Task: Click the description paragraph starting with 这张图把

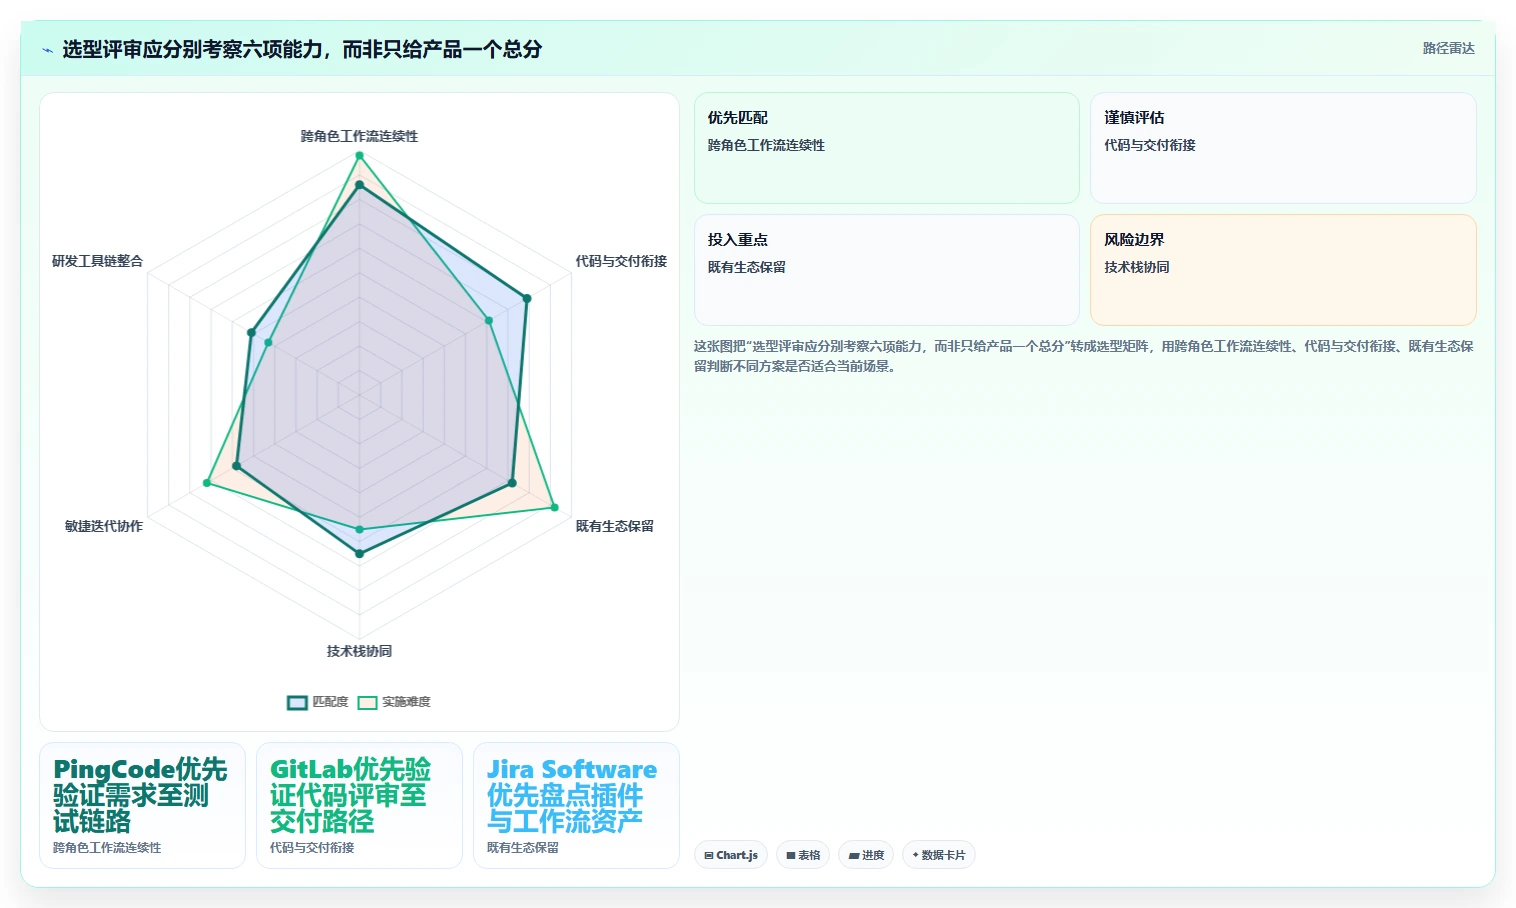Action: 1084,356
